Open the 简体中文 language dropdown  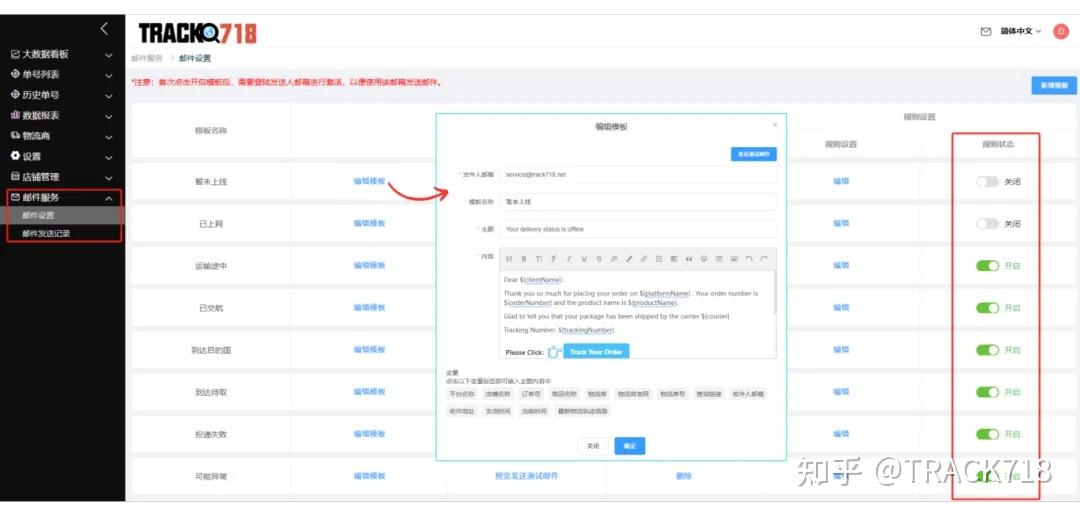(x=1021, y=32)
